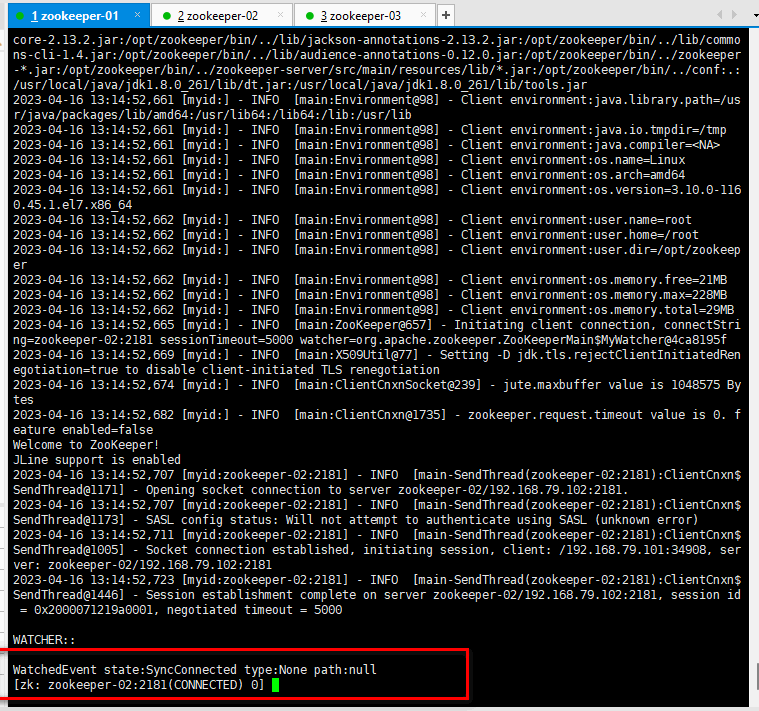Click the 'os.name=Linux' environment line
The height and width of the screenshot is (711, 759).
pos(349,160)
